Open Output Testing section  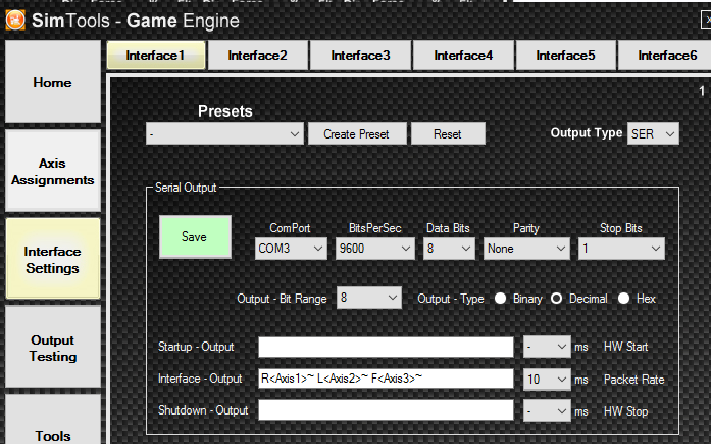[x=53, y=347]
